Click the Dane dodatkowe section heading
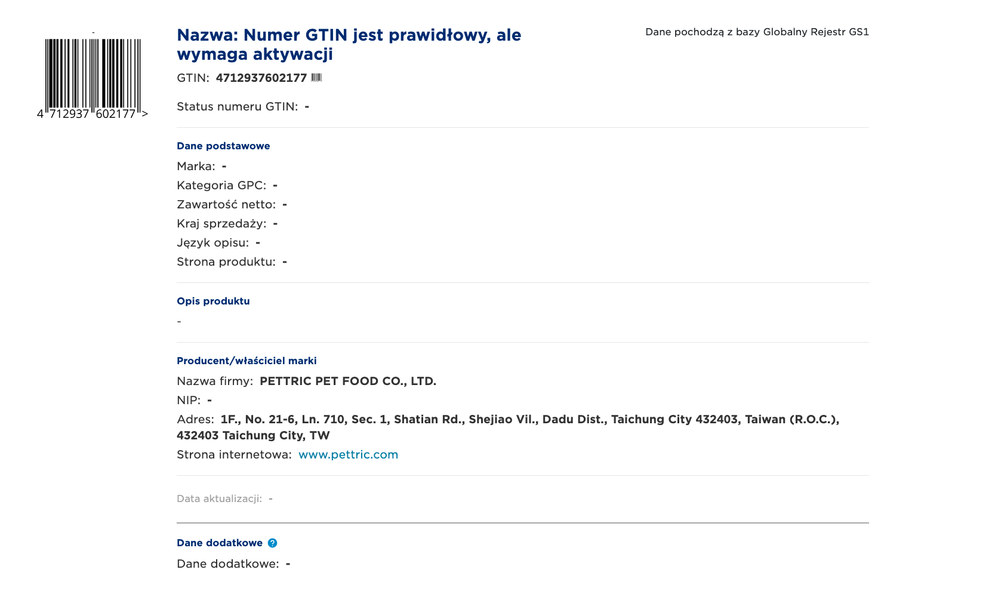The image size is (998, 603). (219, 543)
